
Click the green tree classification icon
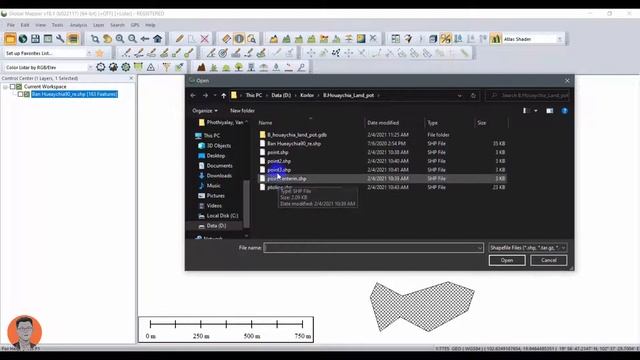[x=239, y=67]
